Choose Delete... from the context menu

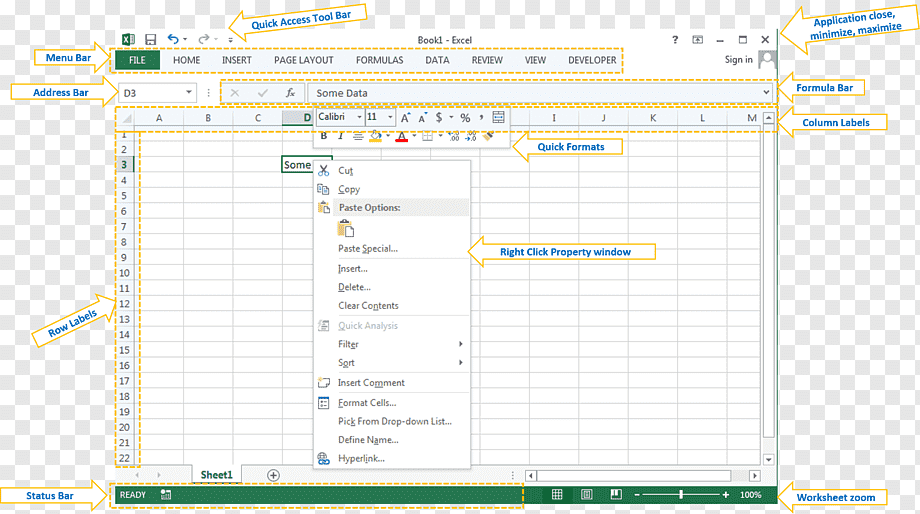(x=354, y=287)
